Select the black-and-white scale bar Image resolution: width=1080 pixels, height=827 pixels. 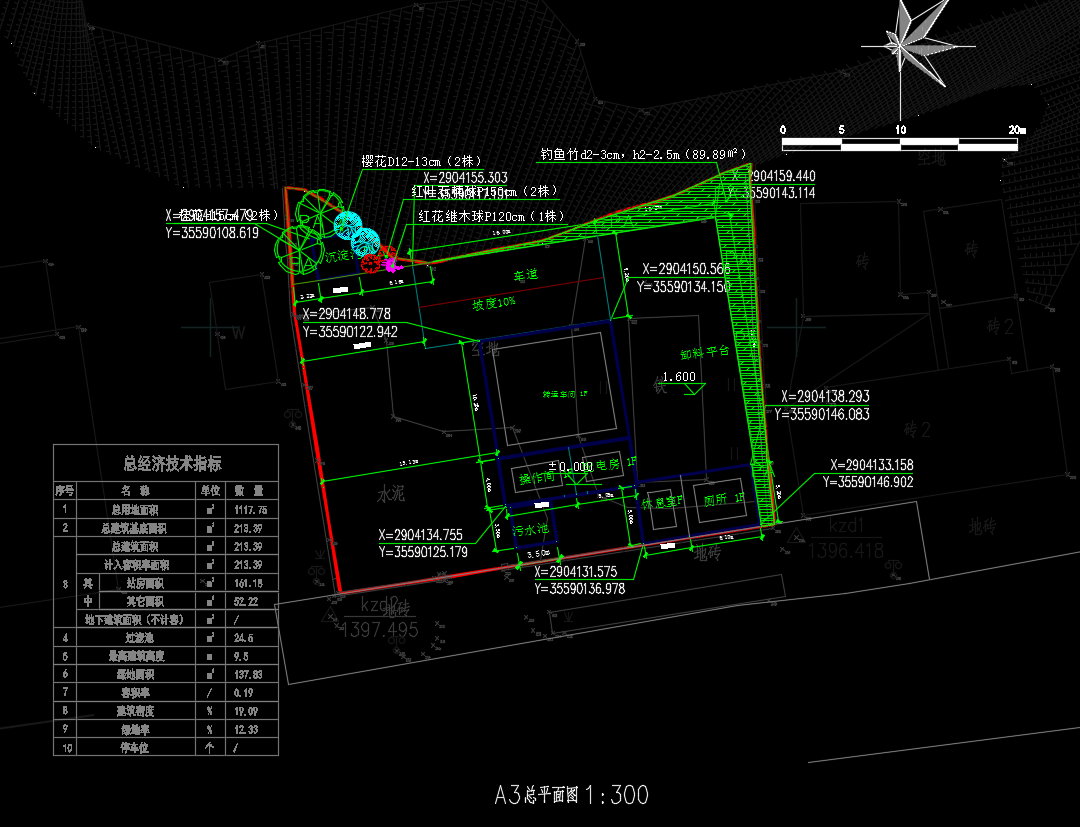[x=900, y=144]
